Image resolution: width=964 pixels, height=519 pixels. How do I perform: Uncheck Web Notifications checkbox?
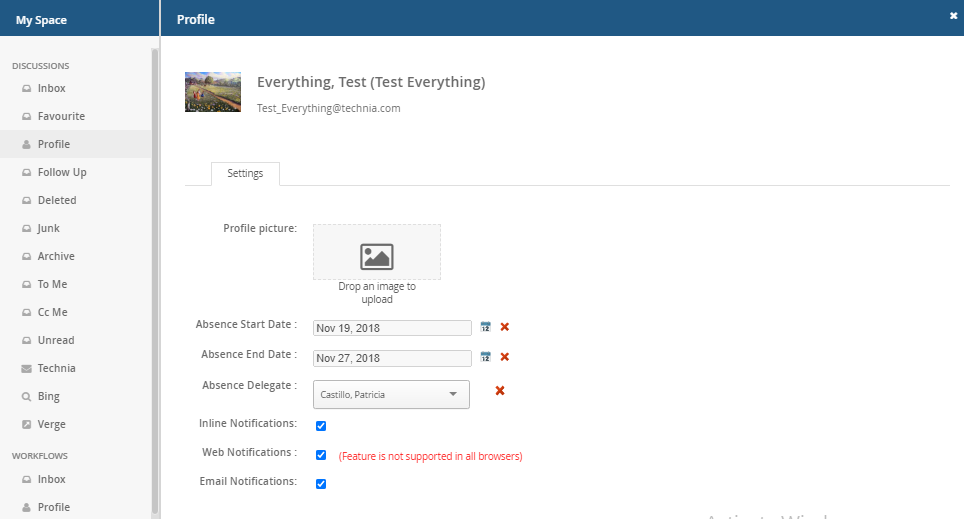[321, 455]
